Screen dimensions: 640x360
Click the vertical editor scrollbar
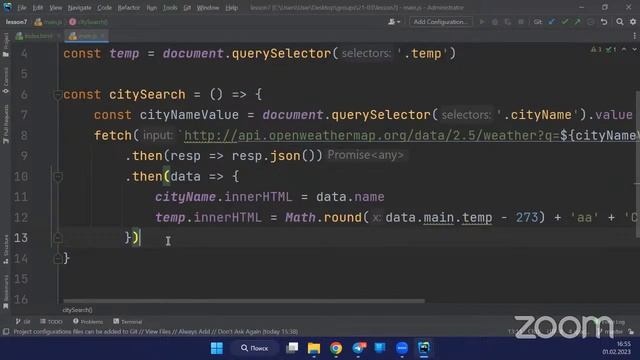(638, 163)
